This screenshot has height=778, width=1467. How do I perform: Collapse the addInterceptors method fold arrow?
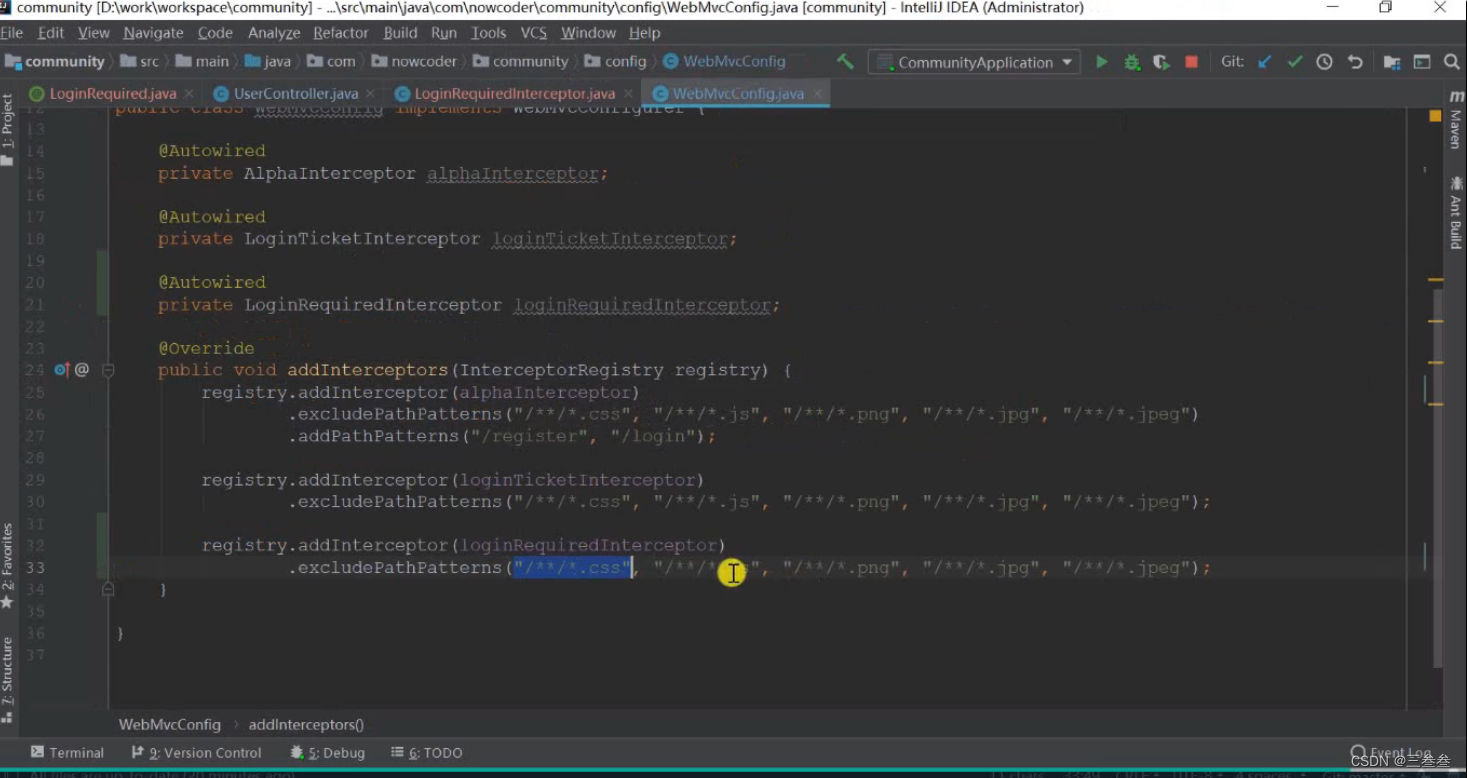point(108,369)
